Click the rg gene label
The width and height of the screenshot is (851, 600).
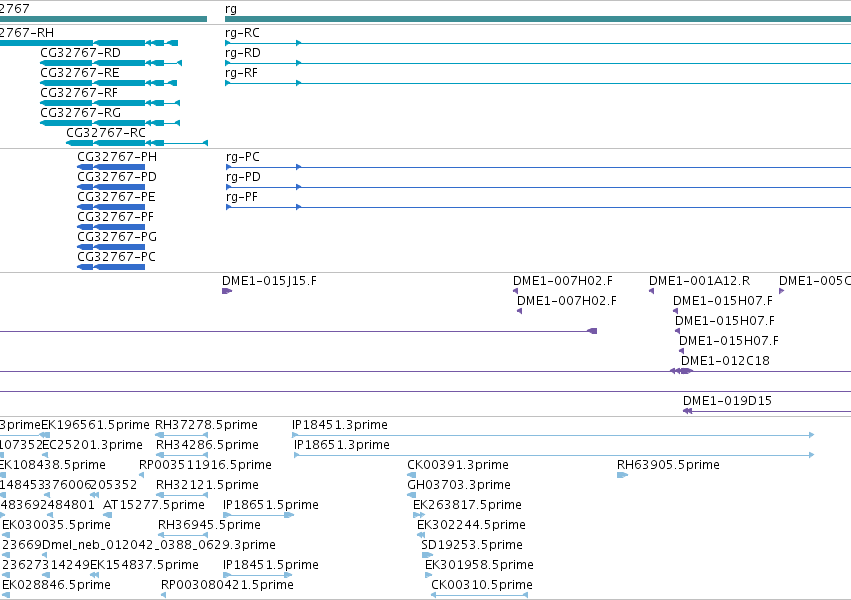(x=231, y=9)
